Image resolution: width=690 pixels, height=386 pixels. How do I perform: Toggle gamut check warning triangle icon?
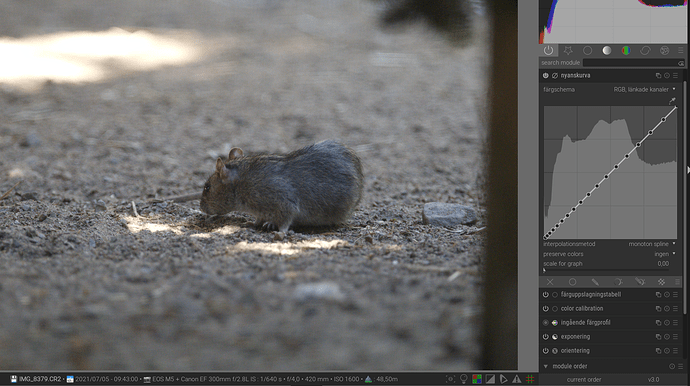517,379
